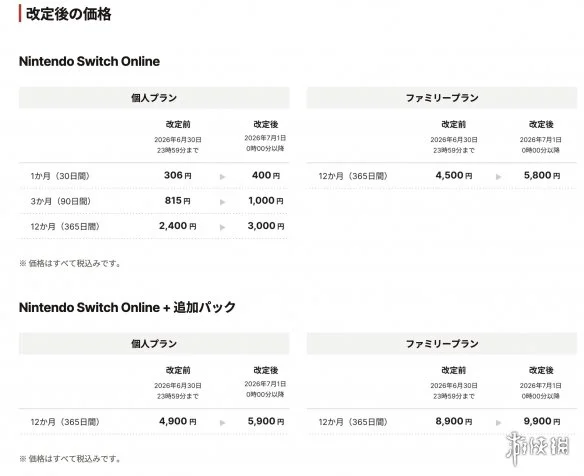
Task: Click the arrow between 2,400円 and 3,000円
Action: tap(223, 227)
